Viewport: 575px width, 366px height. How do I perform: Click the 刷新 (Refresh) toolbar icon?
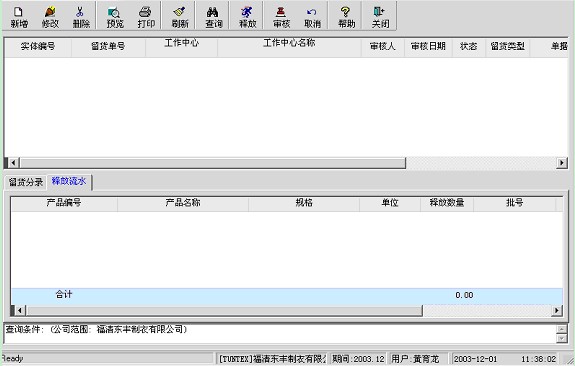(180, 17)
